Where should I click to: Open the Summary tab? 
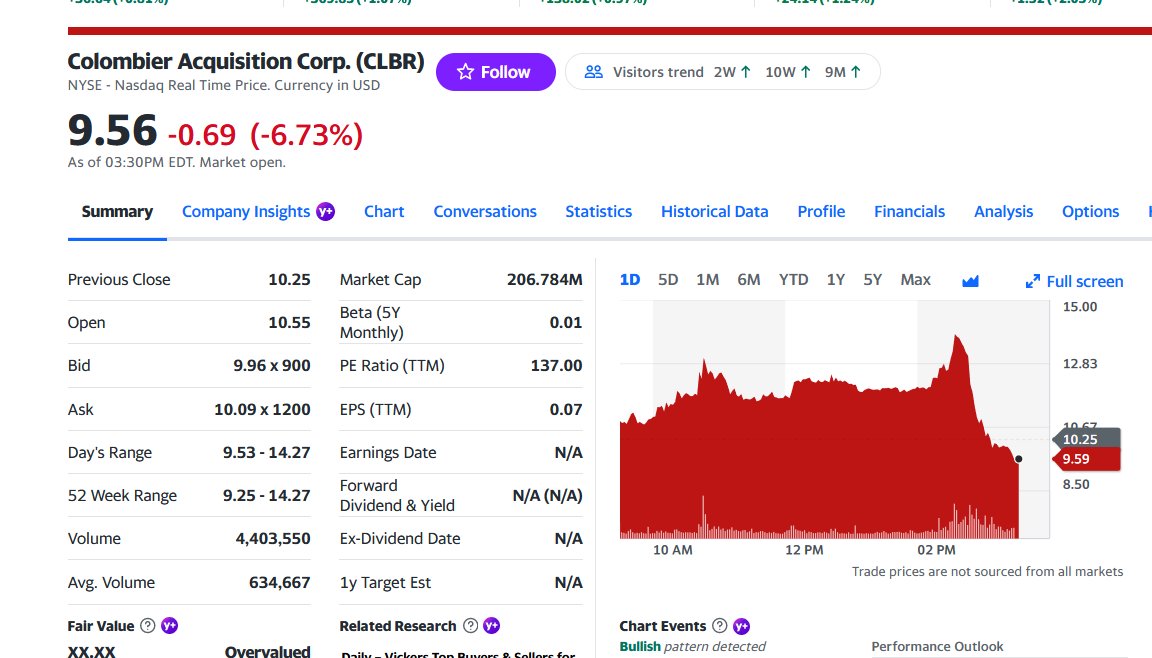coord(118,212)
